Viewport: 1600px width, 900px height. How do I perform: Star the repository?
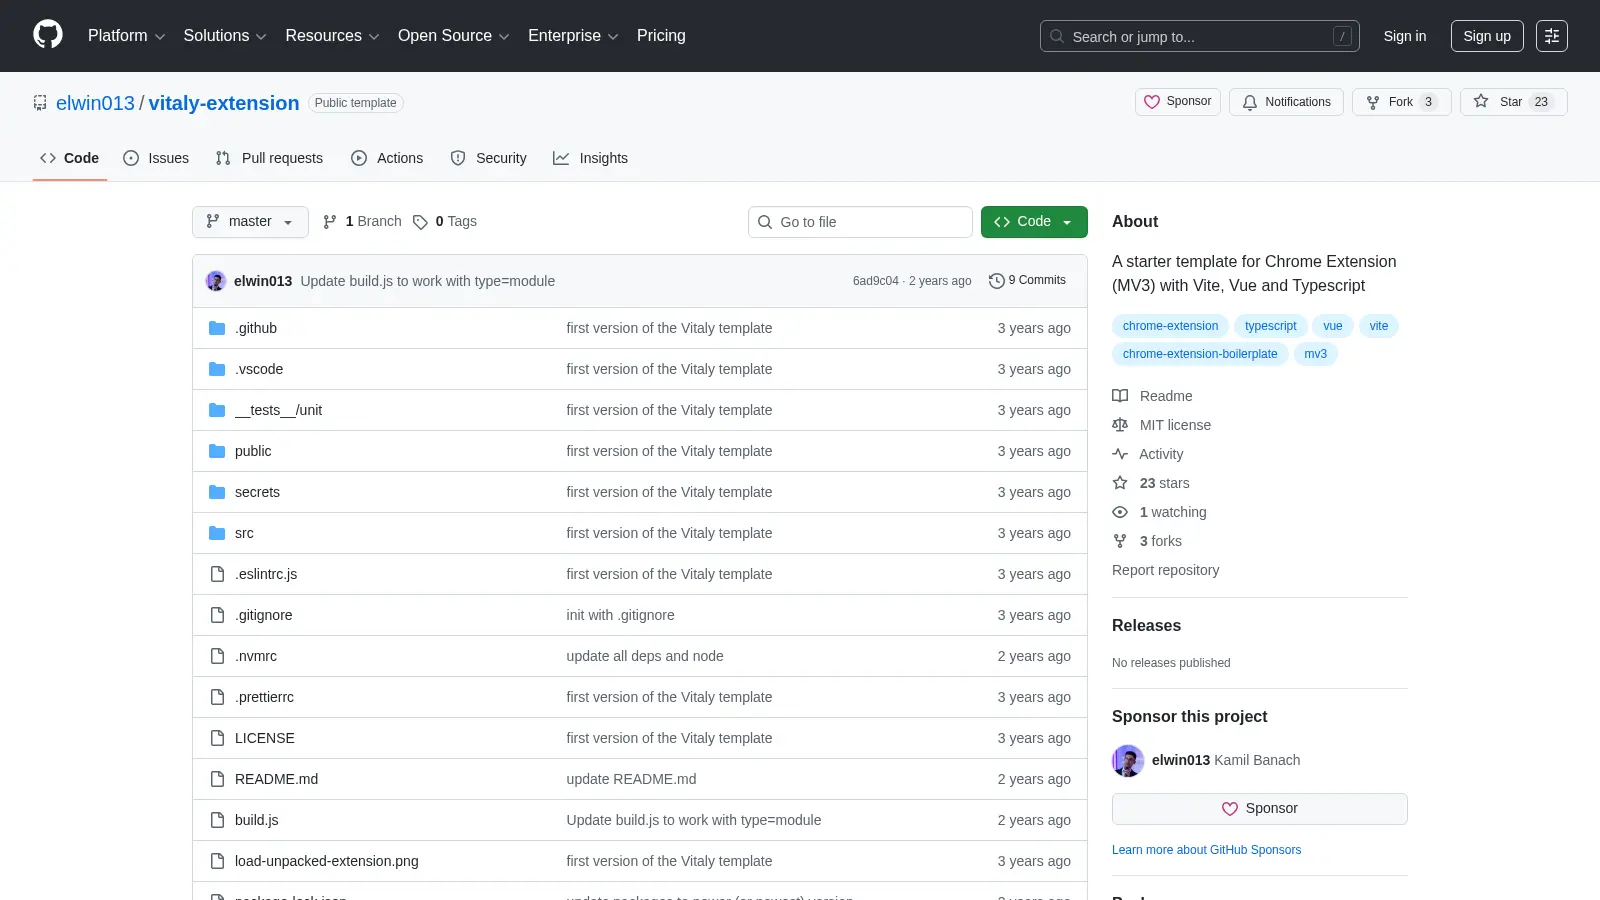pos(1513,102)
